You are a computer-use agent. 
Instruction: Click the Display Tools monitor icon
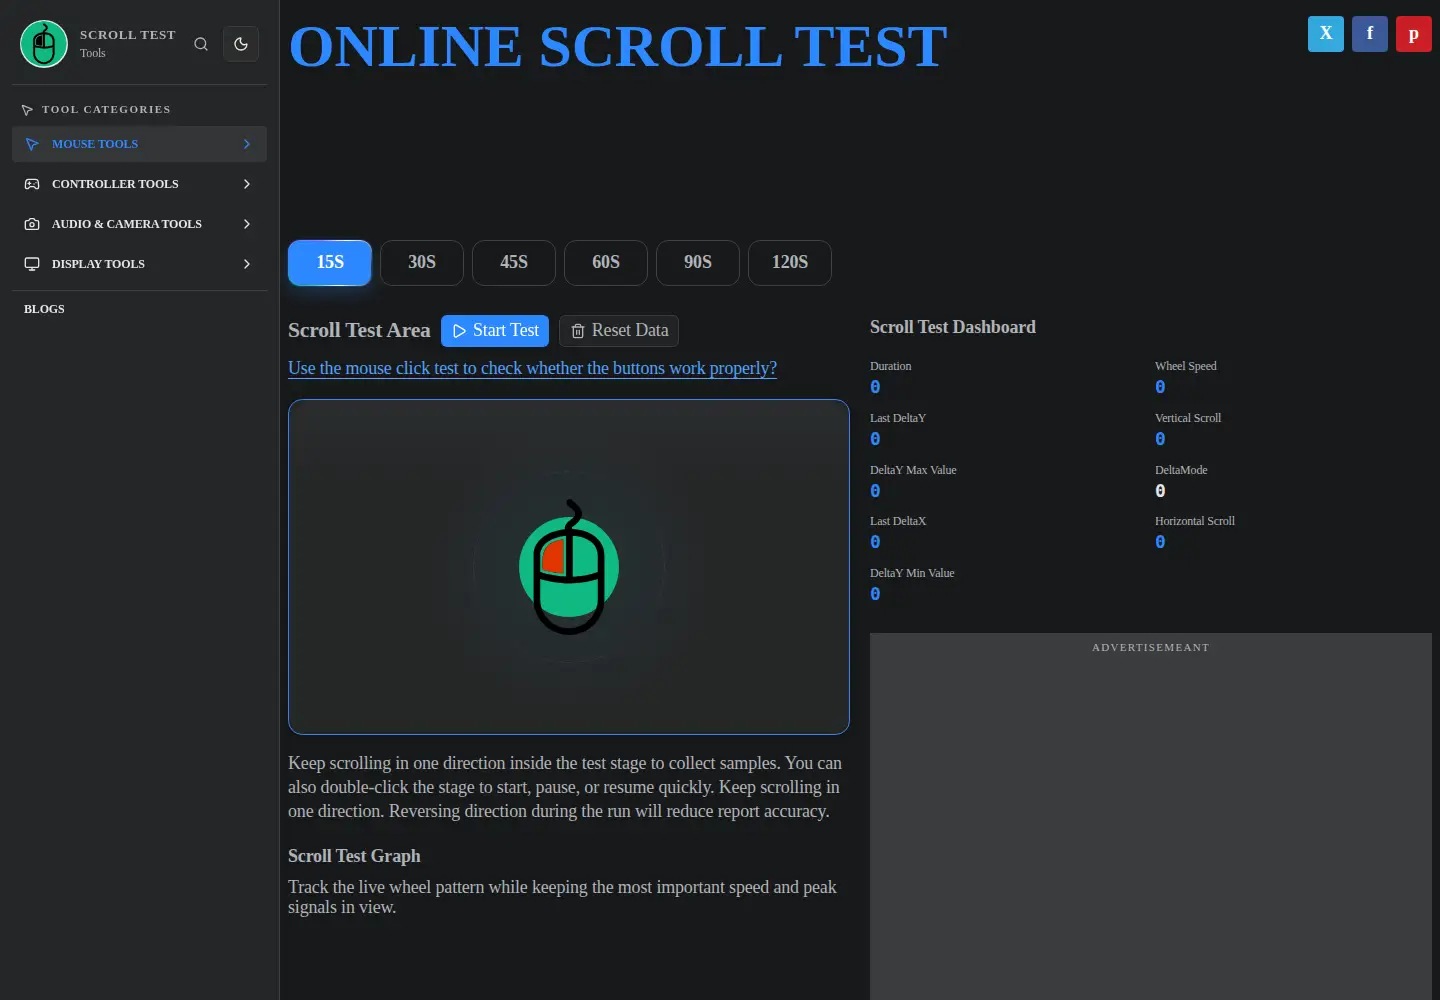coord(32,264)
